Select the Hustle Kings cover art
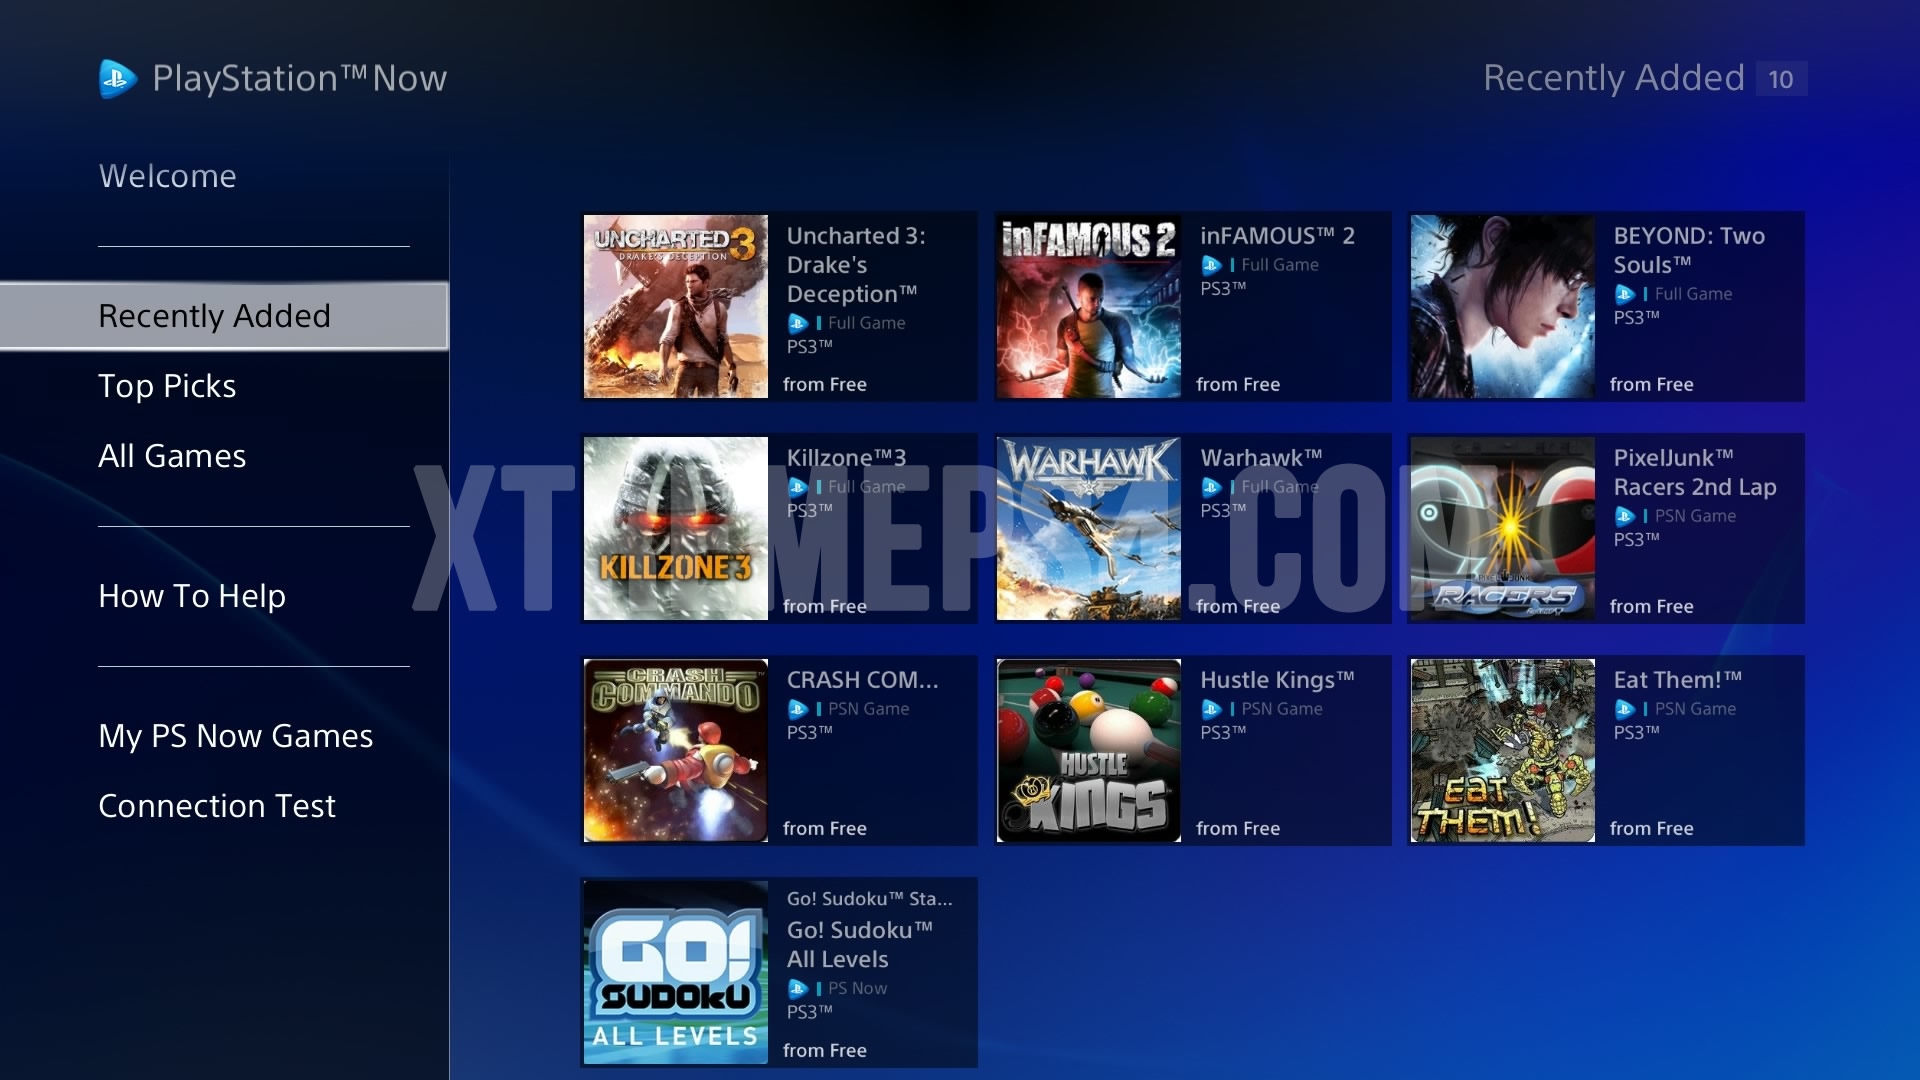The height and width of the screenshot is (1080, 1920). pyautogui.click(x=1088, y=750)
